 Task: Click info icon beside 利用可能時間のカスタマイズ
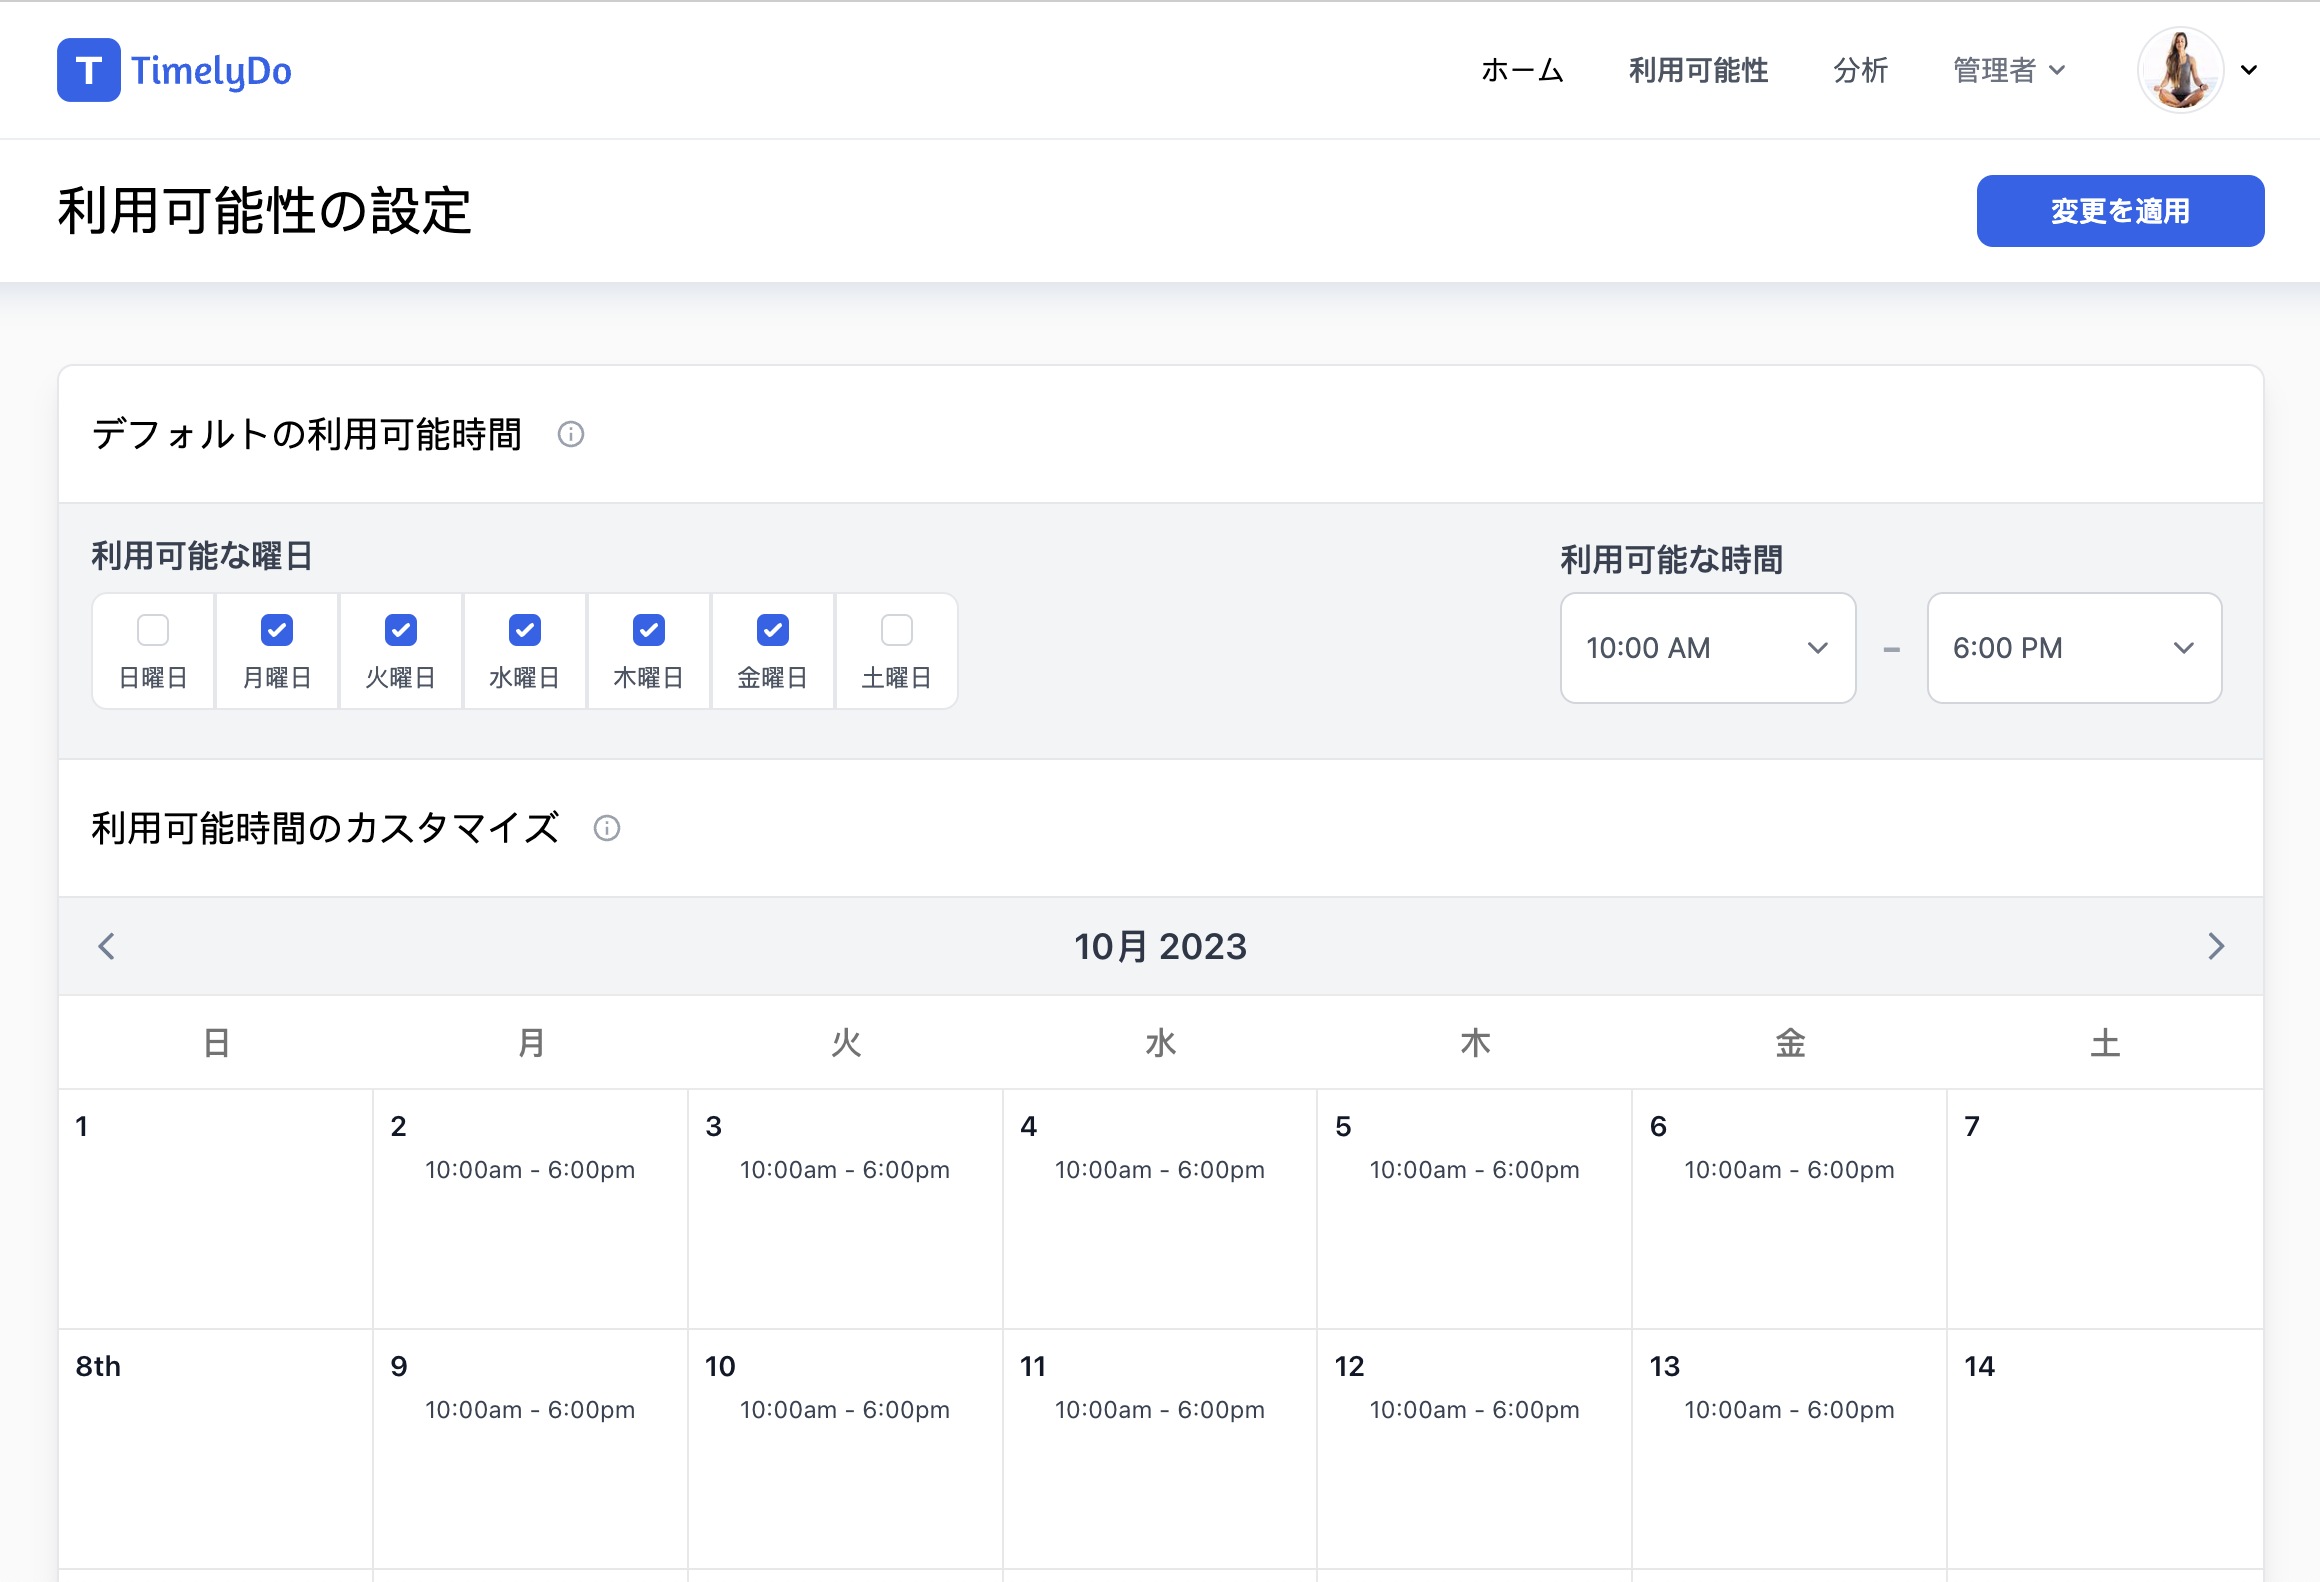[x=607, y=828]
